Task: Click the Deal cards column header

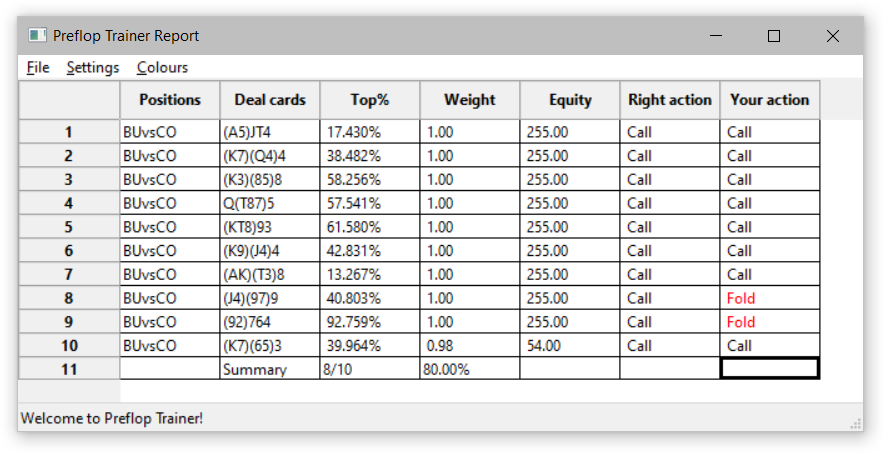Action: pos(270,100)
